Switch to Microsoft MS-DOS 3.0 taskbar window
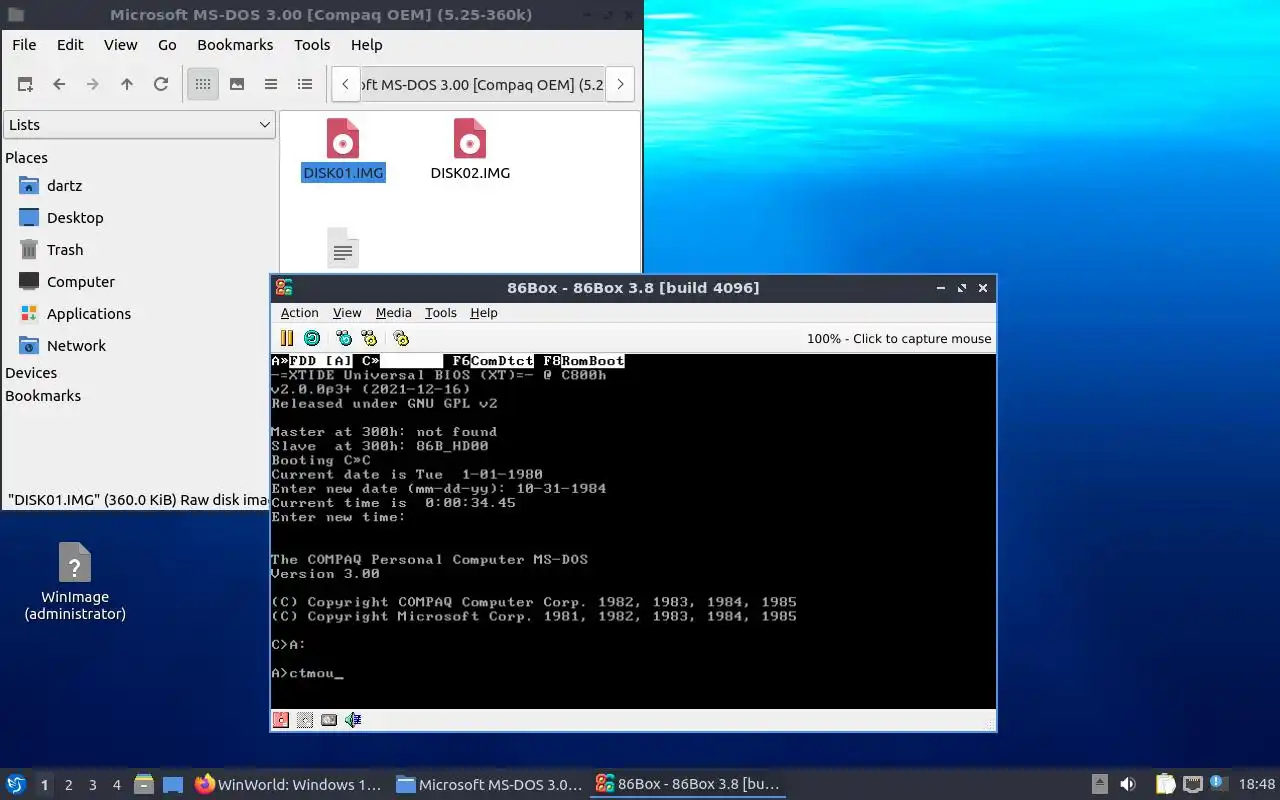 (489, 785)
